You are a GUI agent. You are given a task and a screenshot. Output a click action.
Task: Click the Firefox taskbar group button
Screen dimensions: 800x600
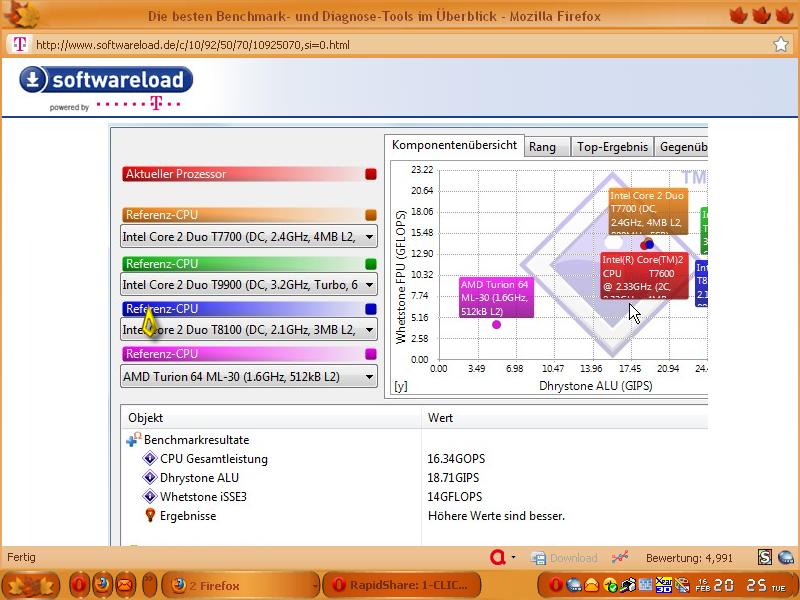[x=242, y=585]
